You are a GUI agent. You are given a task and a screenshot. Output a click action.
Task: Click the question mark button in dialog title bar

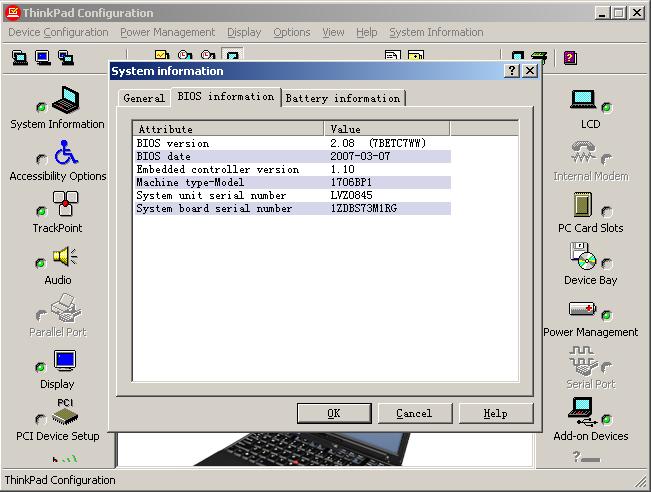[x=512, y=71]
